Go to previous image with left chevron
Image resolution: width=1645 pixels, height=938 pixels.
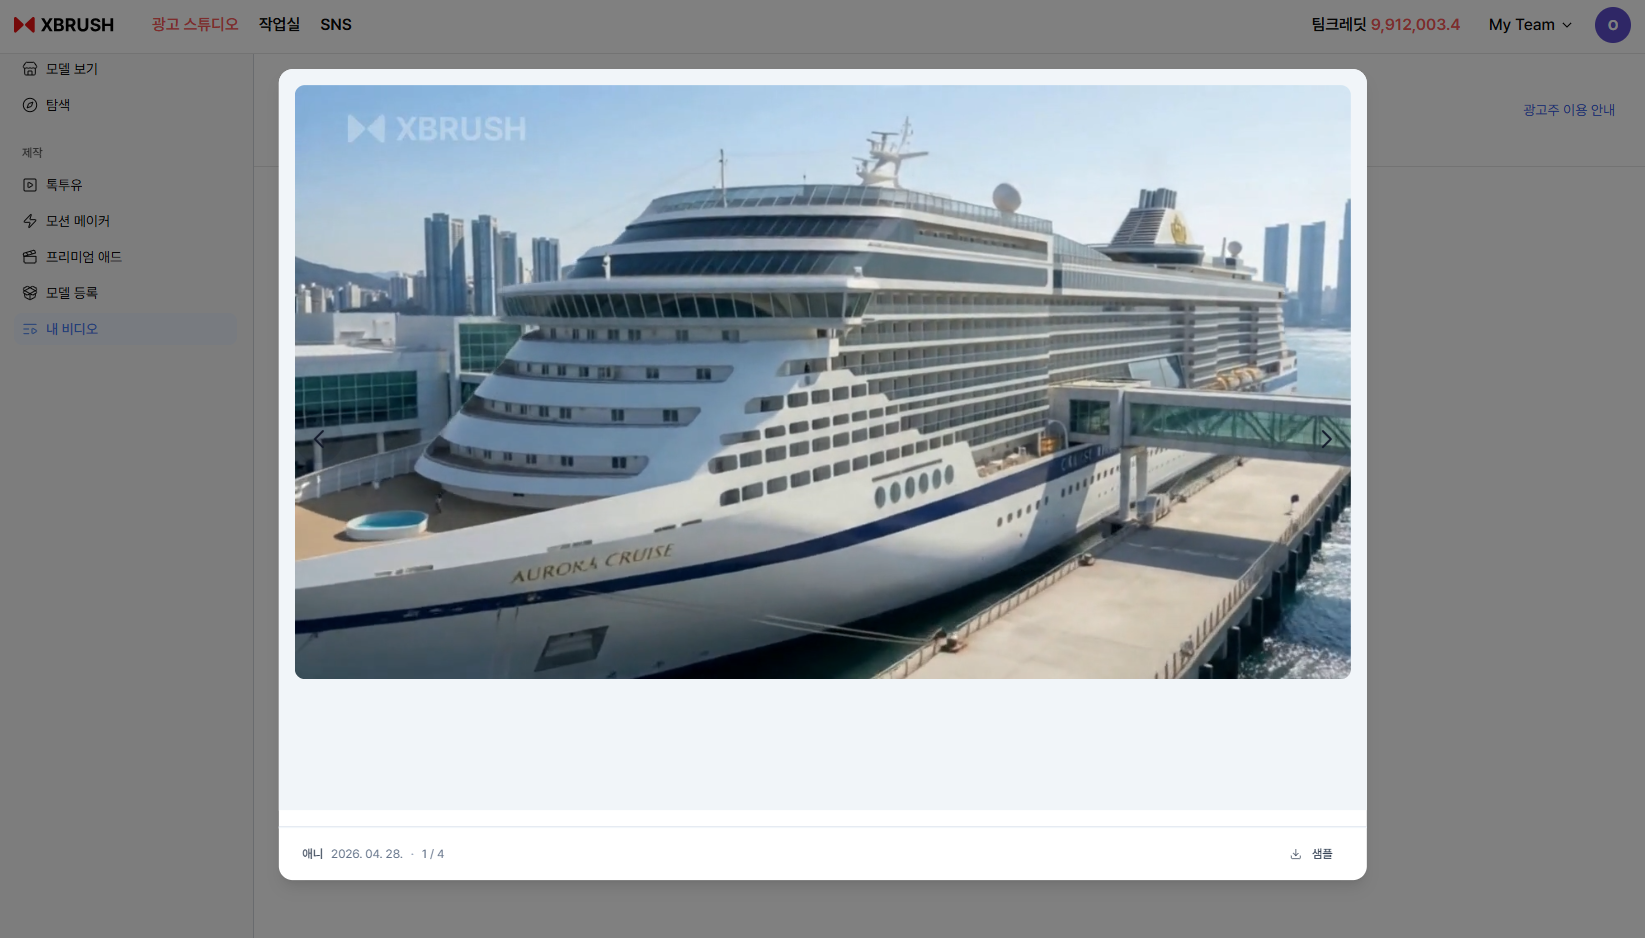click(x=319, y=439)
